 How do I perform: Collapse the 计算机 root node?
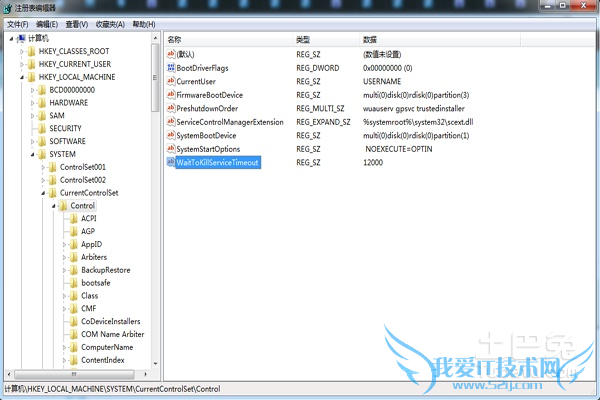pyautogui.click(x=11, y=39)
